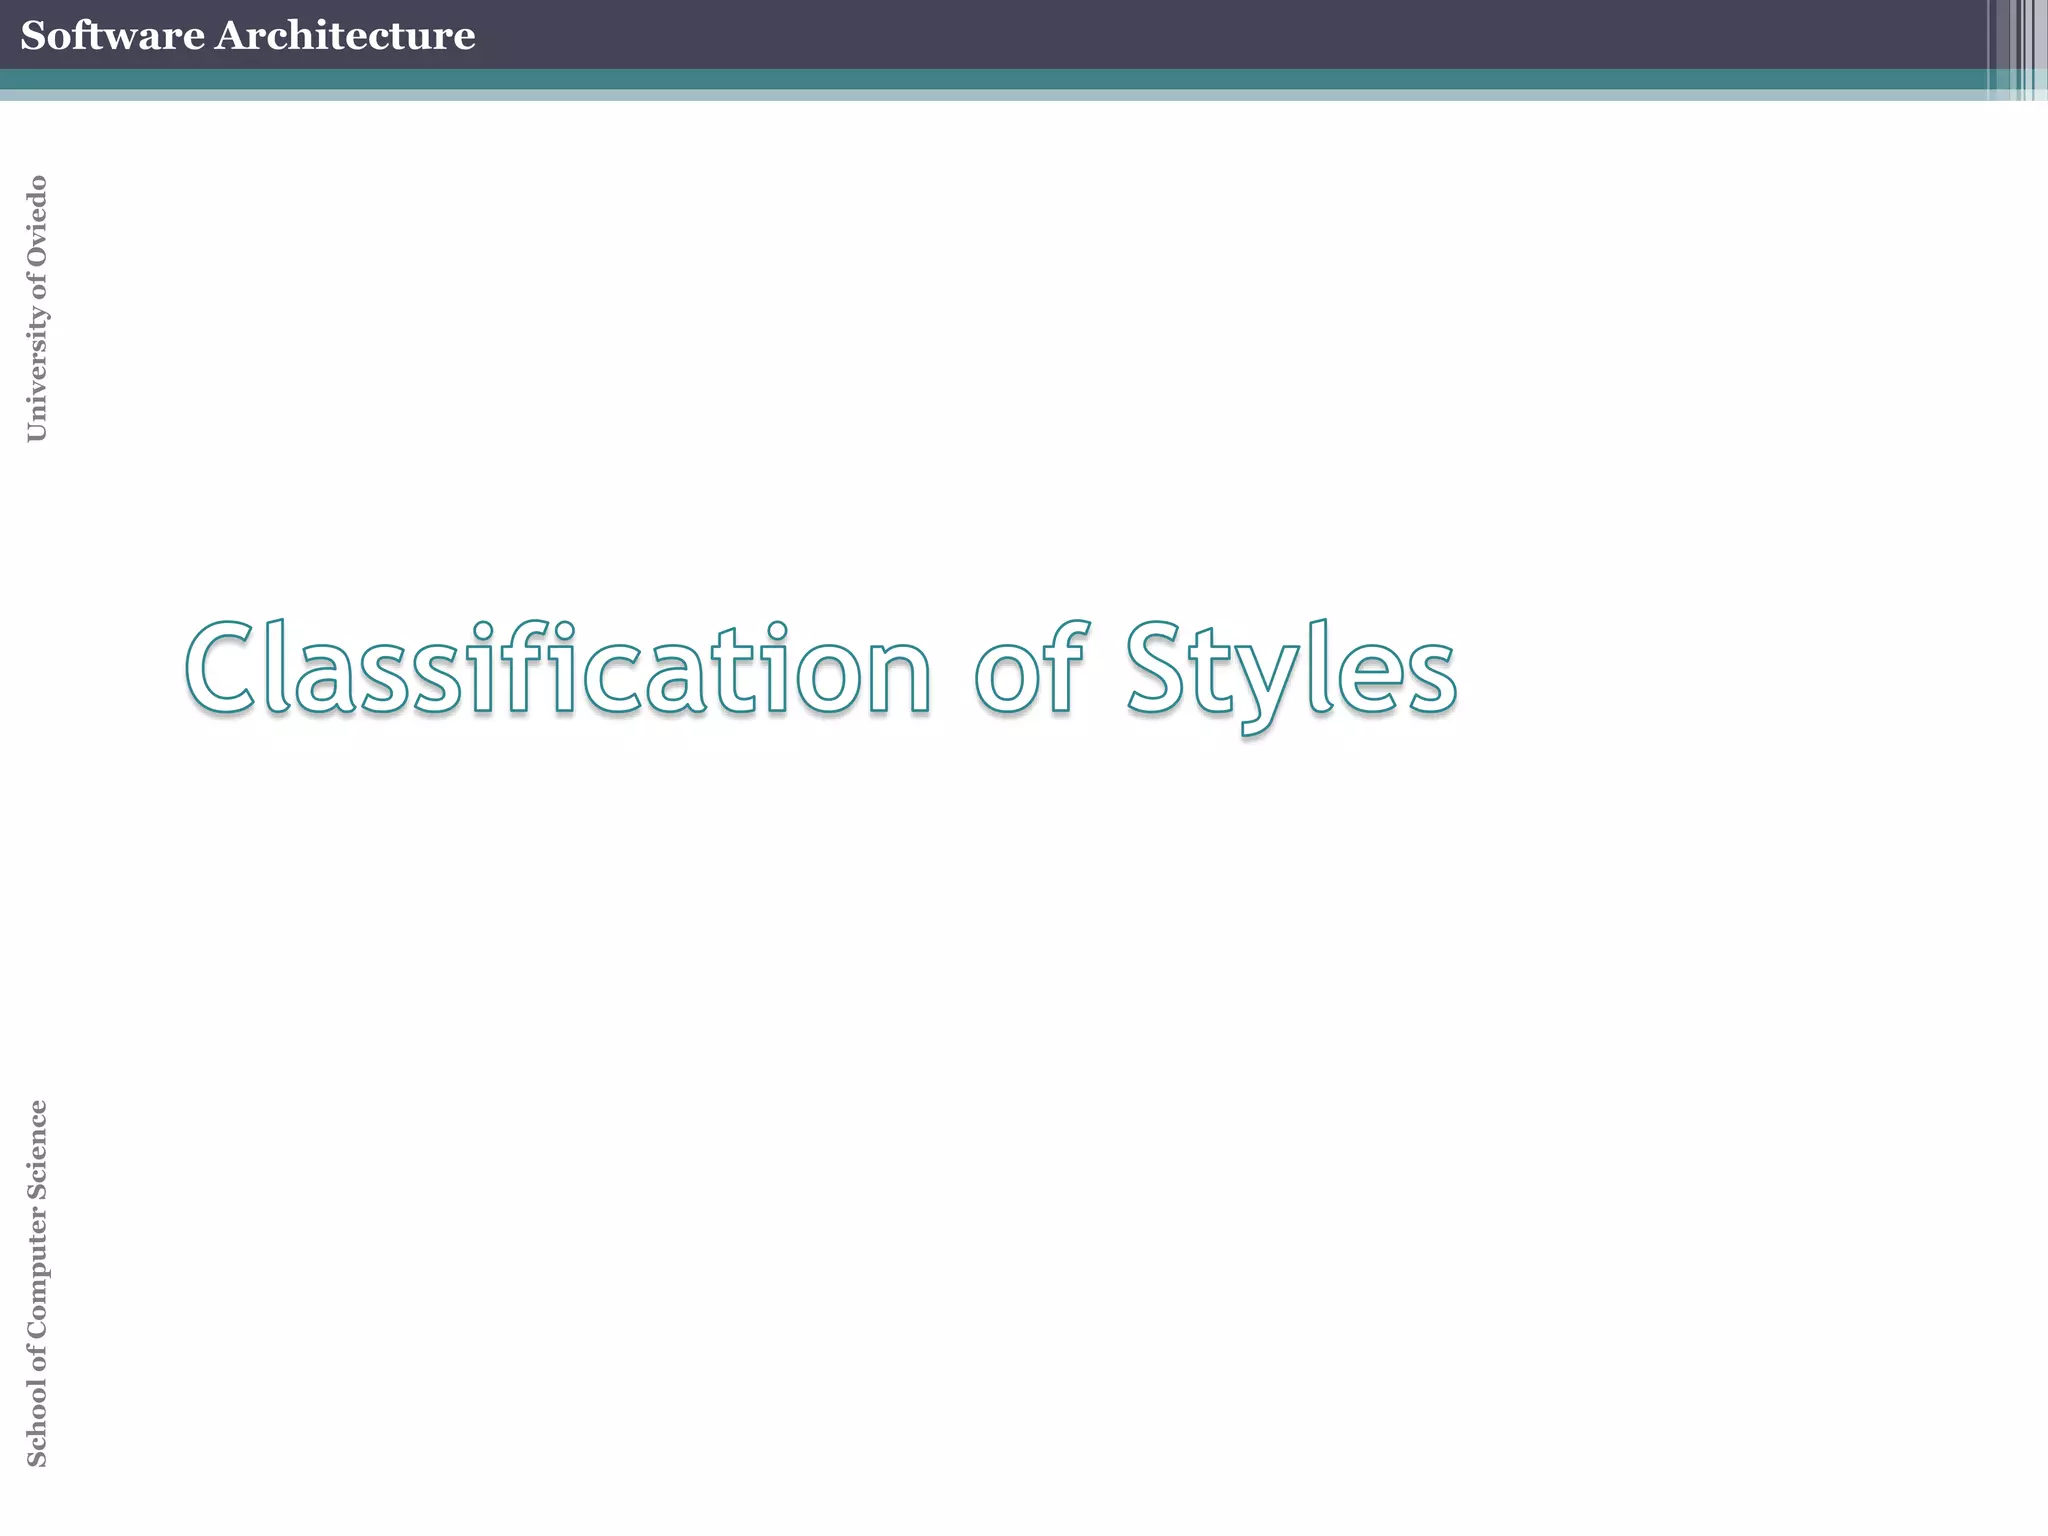Click the word 'Classification' in the title

558,668
